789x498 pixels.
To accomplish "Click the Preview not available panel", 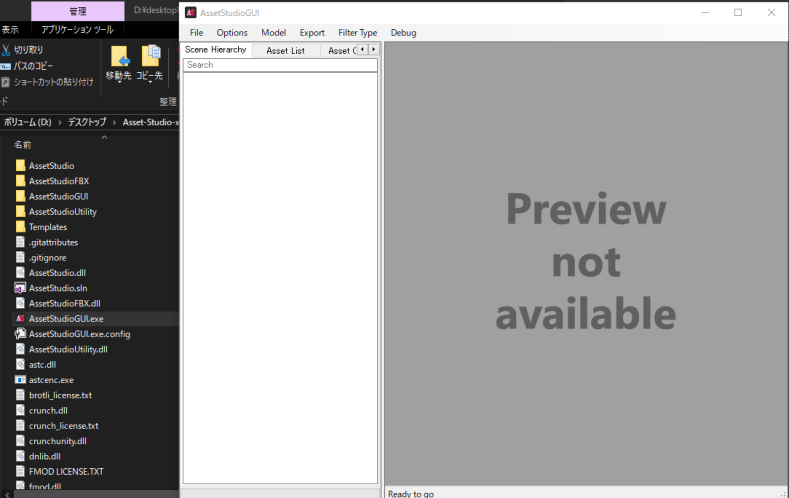I will click(586, 263).
